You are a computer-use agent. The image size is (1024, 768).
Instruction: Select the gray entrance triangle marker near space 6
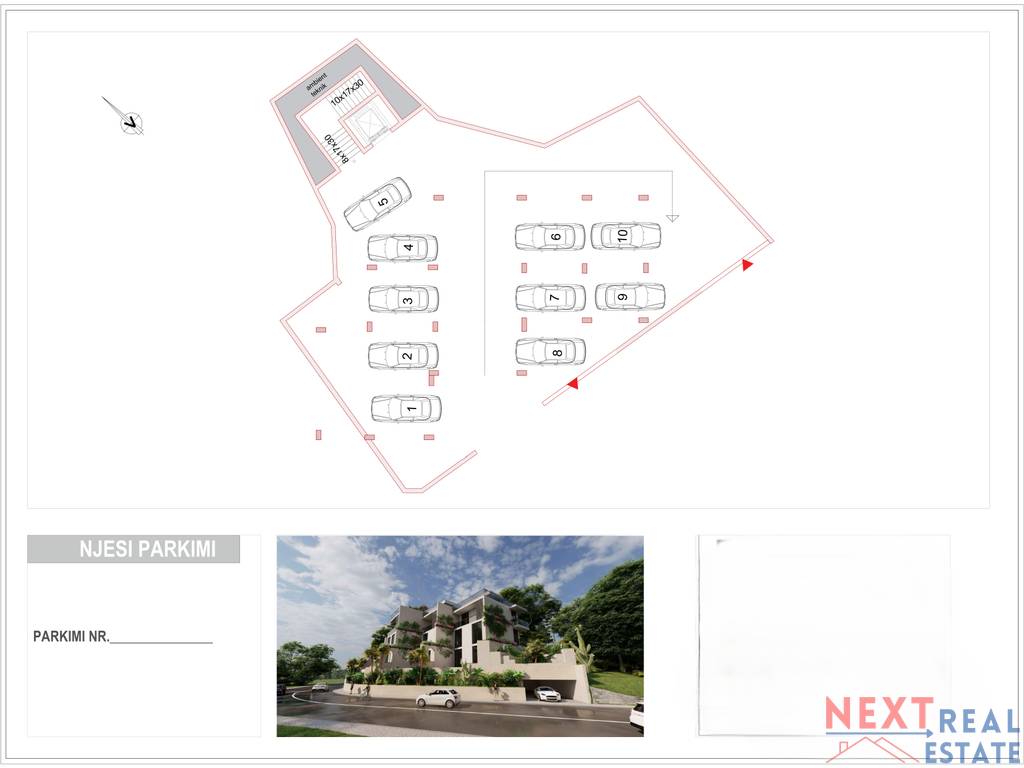tap(673, 216)
